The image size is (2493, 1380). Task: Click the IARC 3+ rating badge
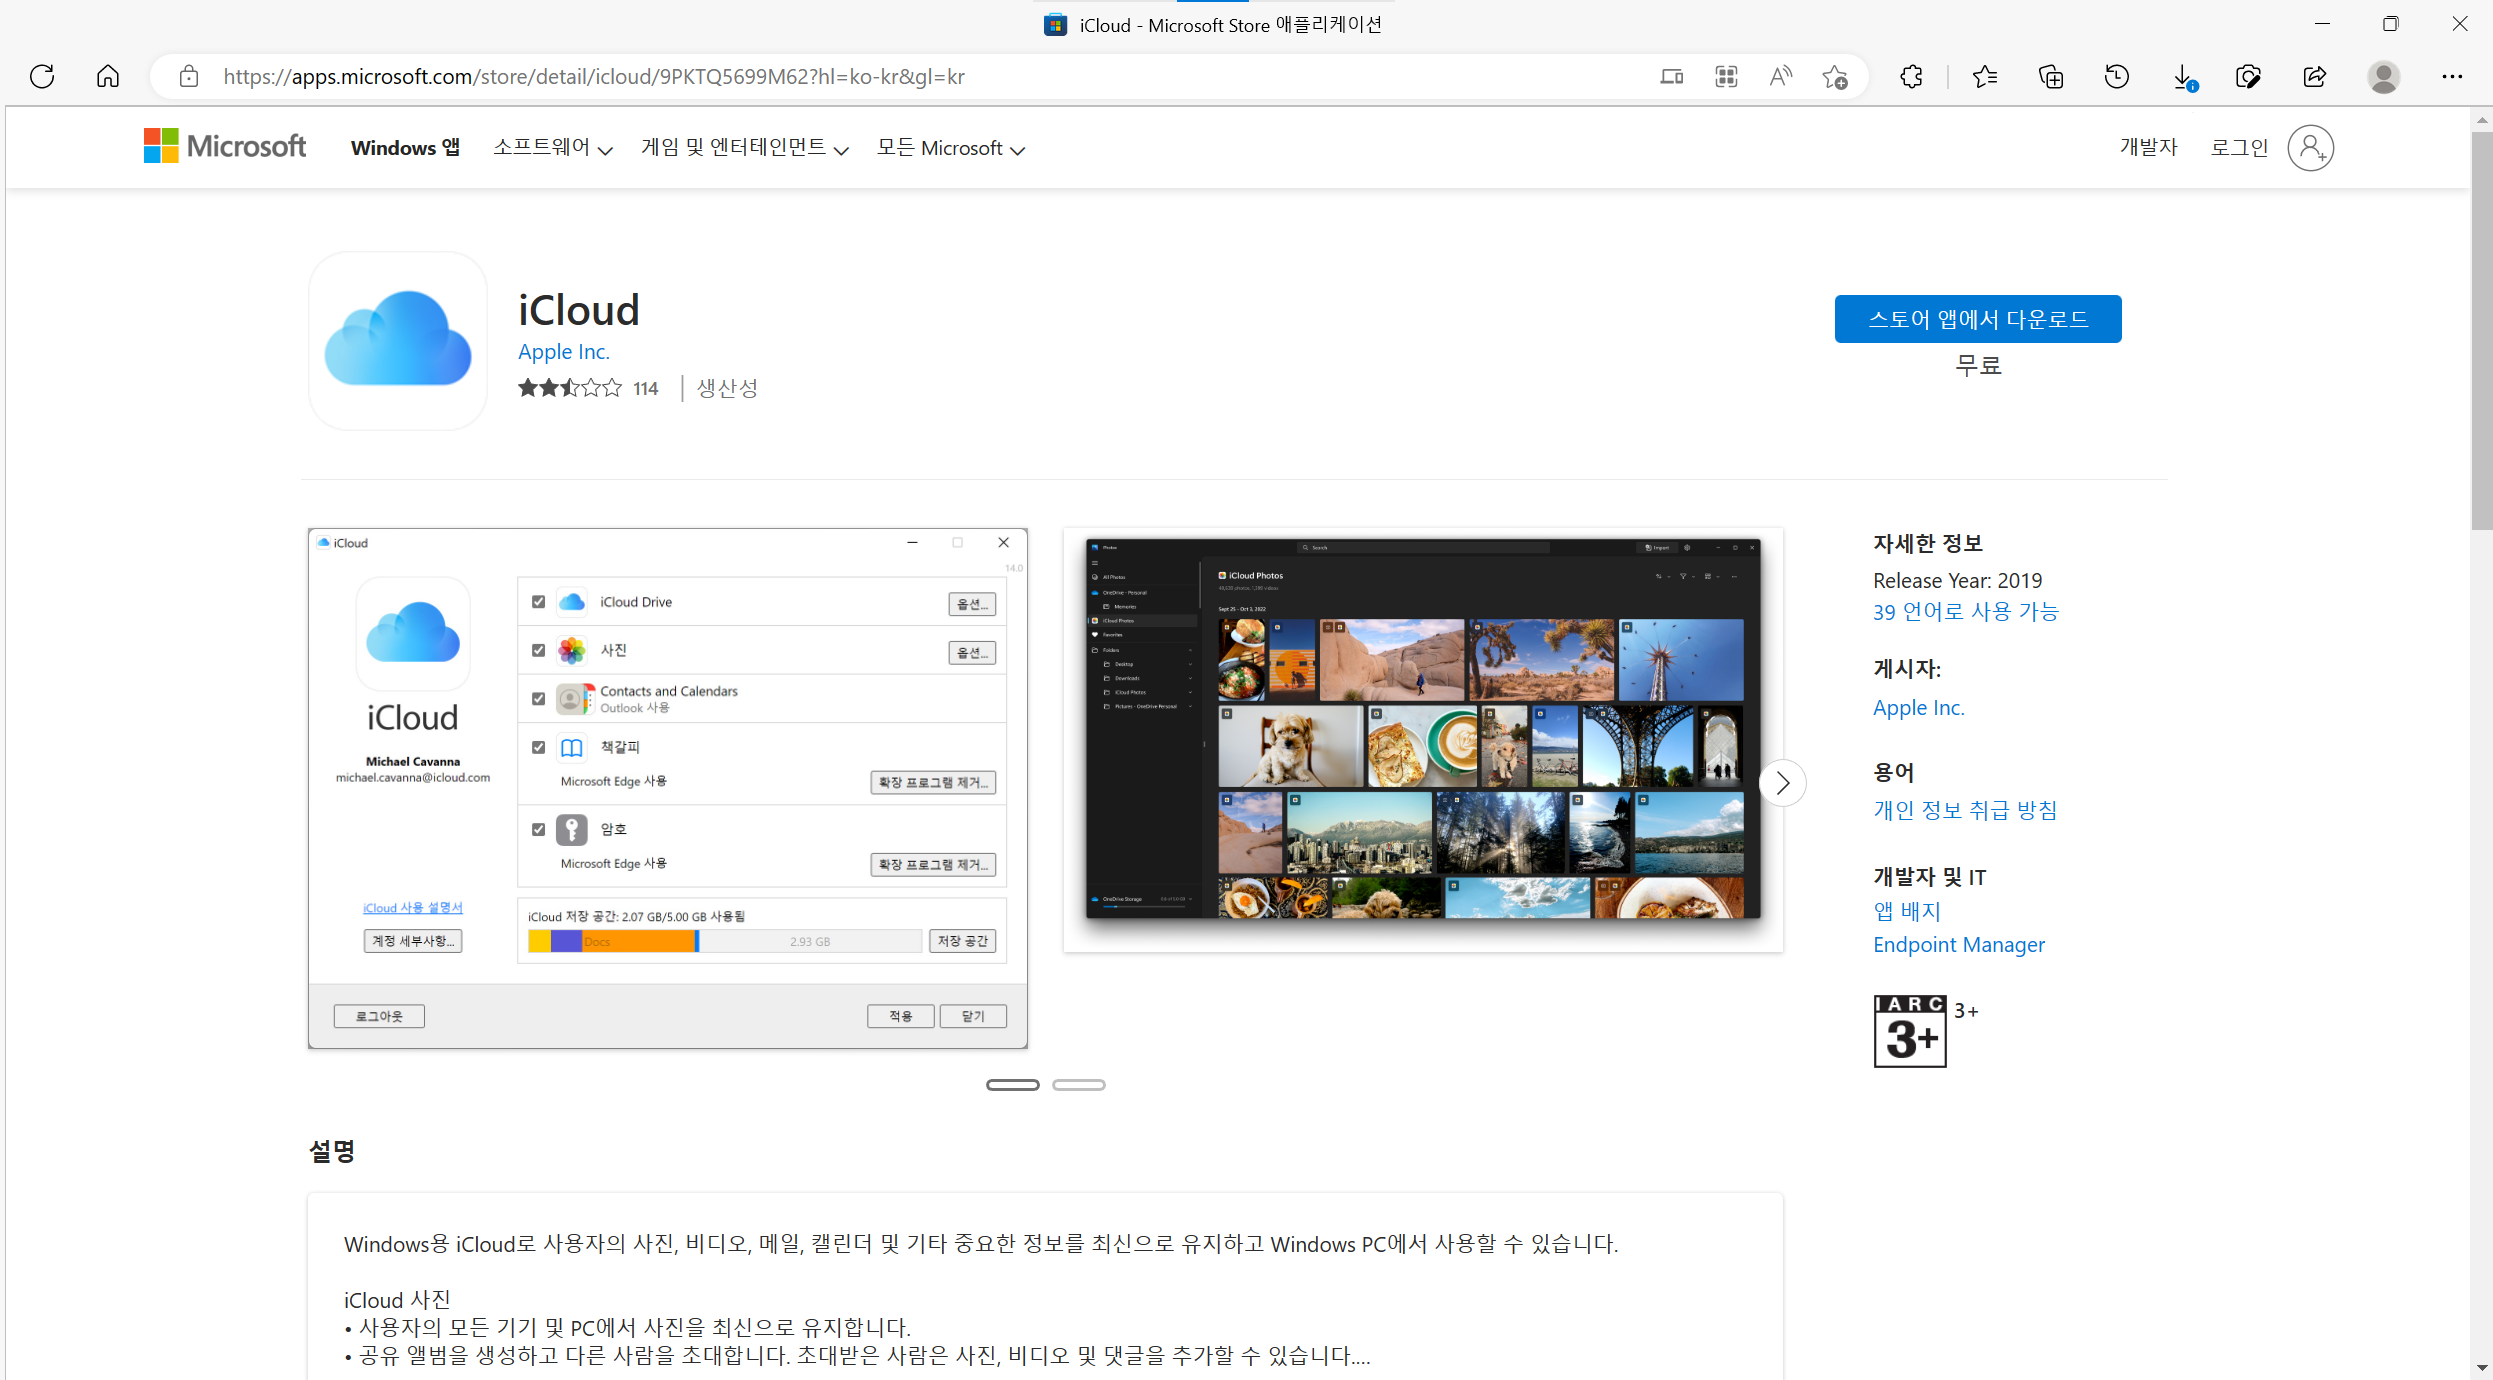(1910, 1031)
